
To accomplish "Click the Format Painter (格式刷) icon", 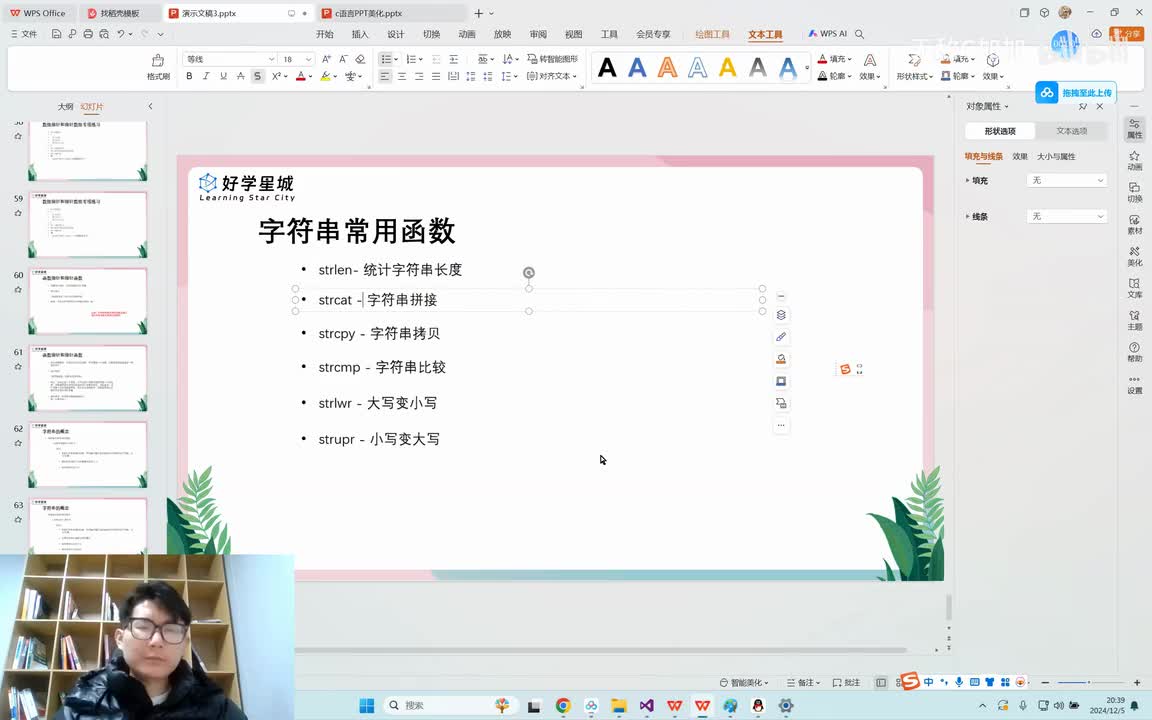I will tap(158, 66).
